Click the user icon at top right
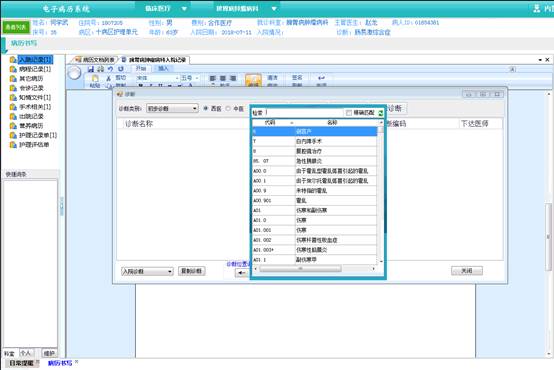This screenshot has width=554, height=370. tap(537, 8)
